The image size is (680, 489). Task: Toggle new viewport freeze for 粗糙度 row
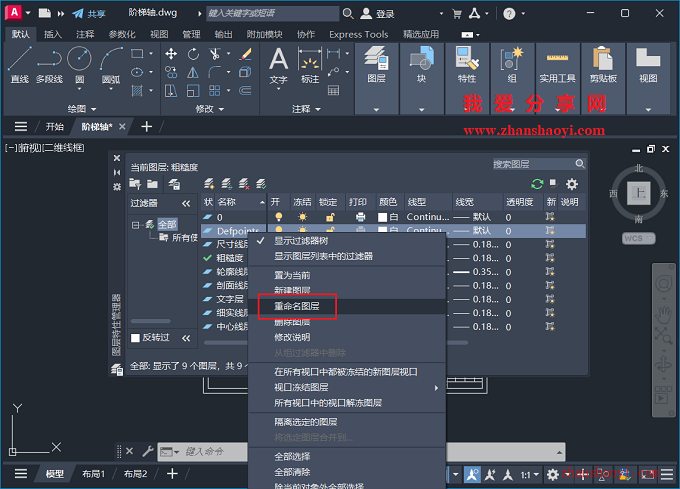point(550,258)
